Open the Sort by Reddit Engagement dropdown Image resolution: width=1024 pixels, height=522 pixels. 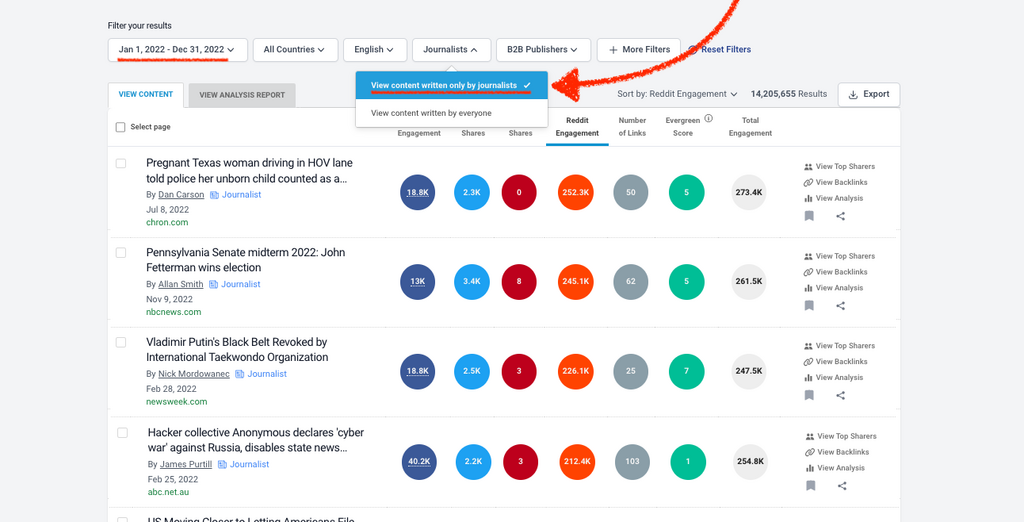point(677,94)
